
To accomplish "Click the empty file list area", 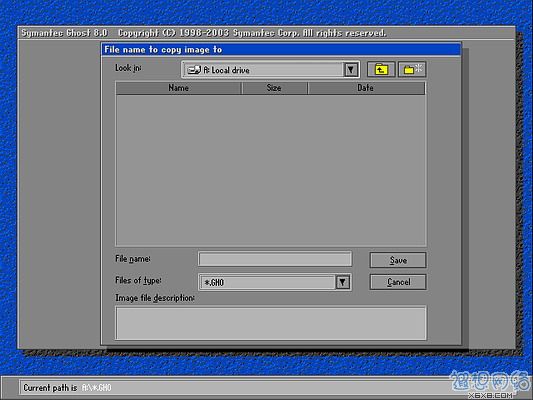I will coord(271,170).
